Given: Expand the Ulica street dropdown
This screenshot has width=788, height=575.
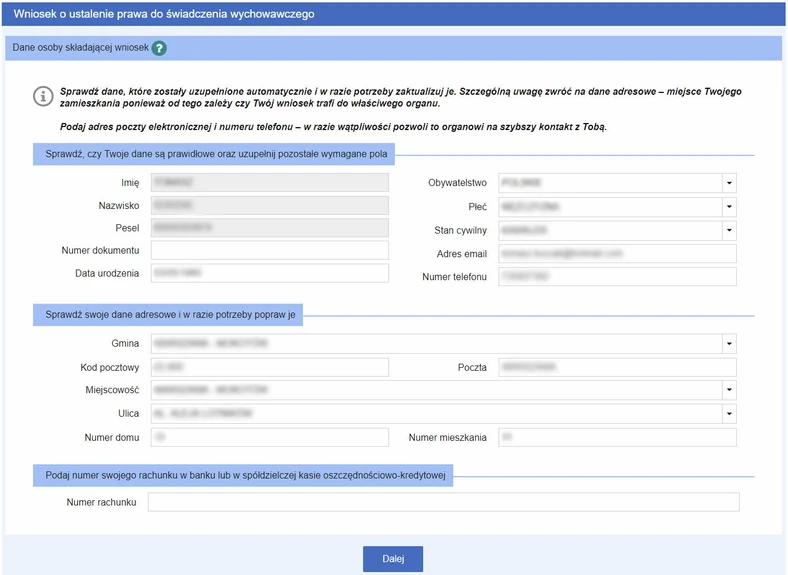Looking at the screenshot, I should (729, 413).
